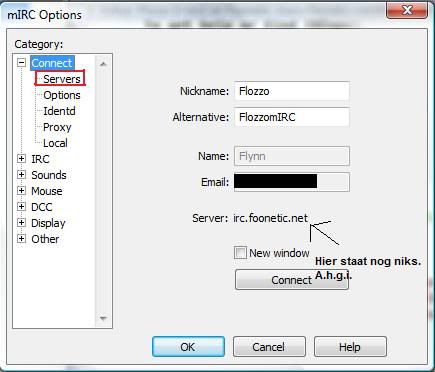Select Identd in the category tree
Viewport: 435px width, 372px height.
(x=59, y=111)
